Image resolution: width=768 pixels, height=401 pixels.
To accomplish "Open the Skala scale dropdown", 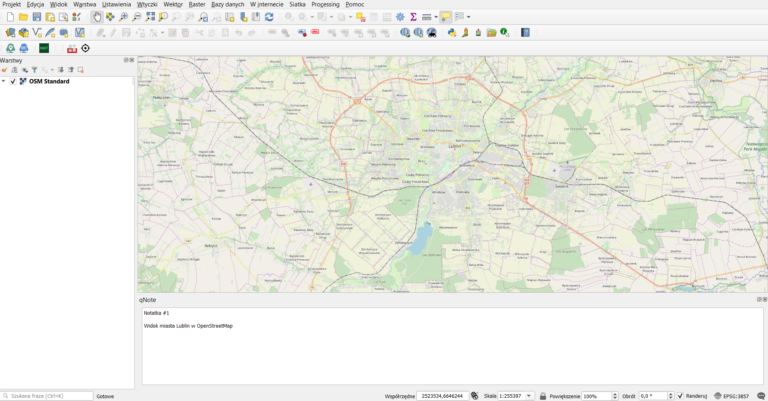I will (x=528, y=396).
